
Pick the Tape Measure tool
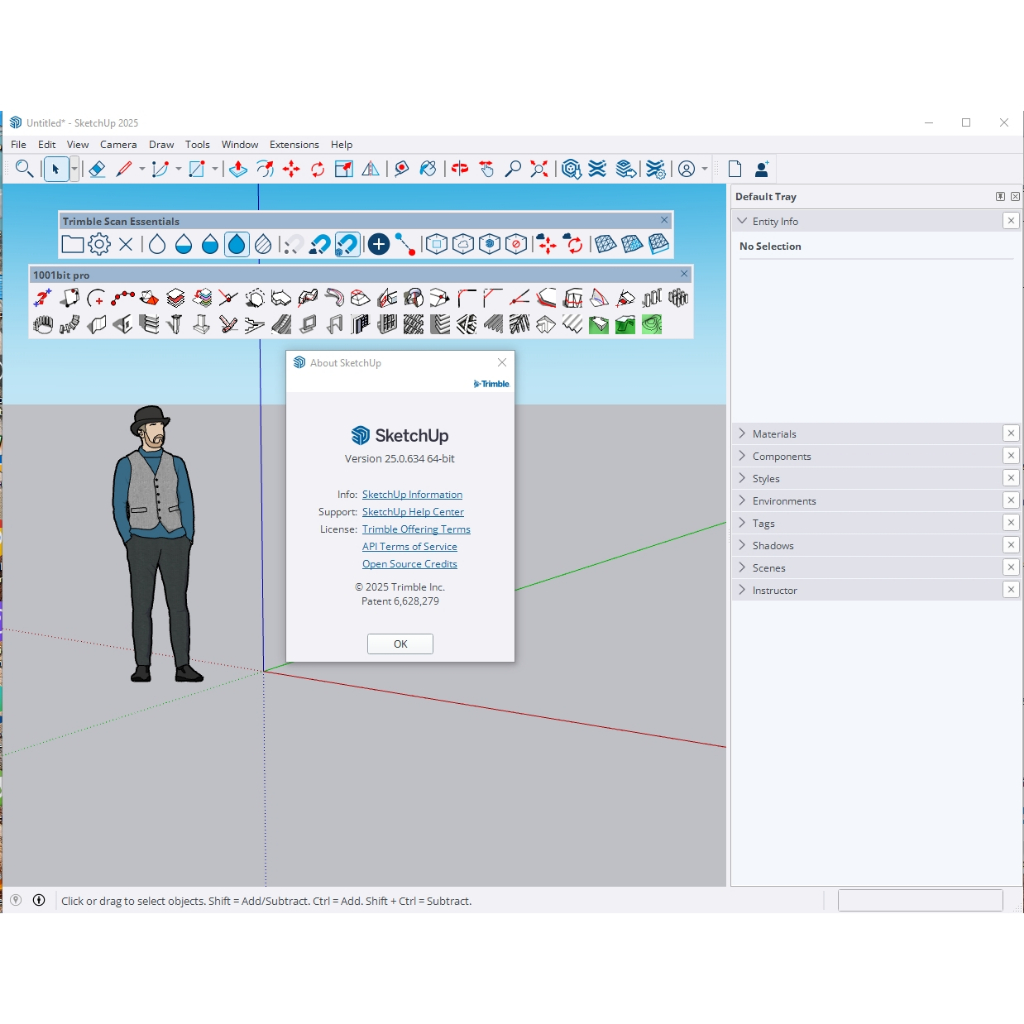click(x=402, y=169)
